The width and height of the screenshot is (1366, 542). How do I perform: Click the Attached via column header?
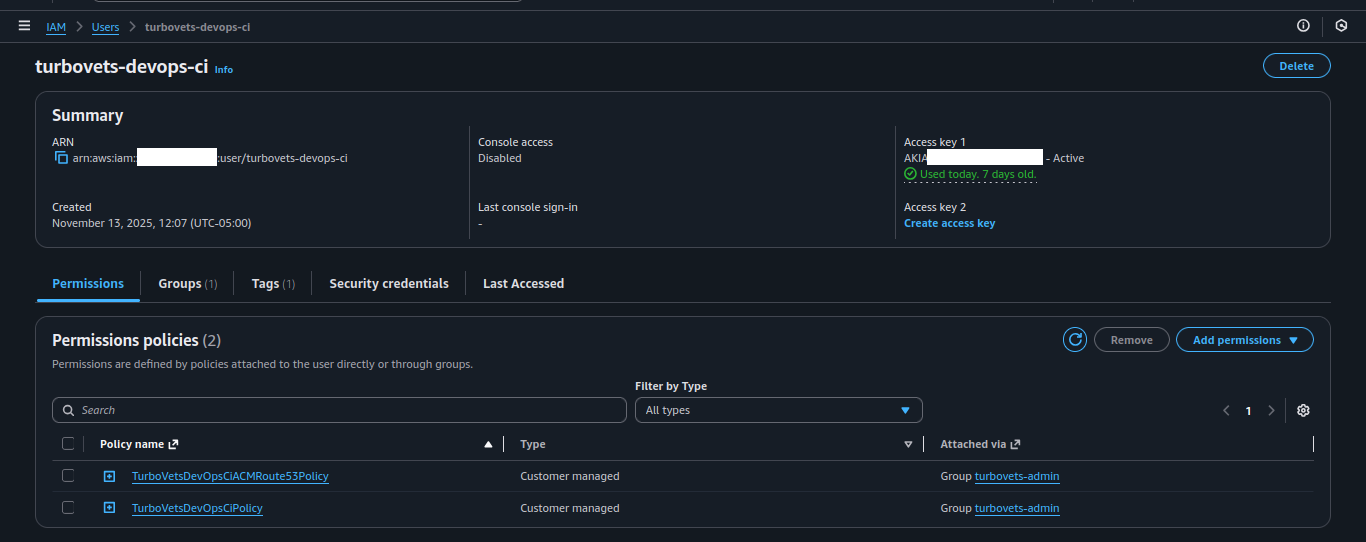point(973,444)
